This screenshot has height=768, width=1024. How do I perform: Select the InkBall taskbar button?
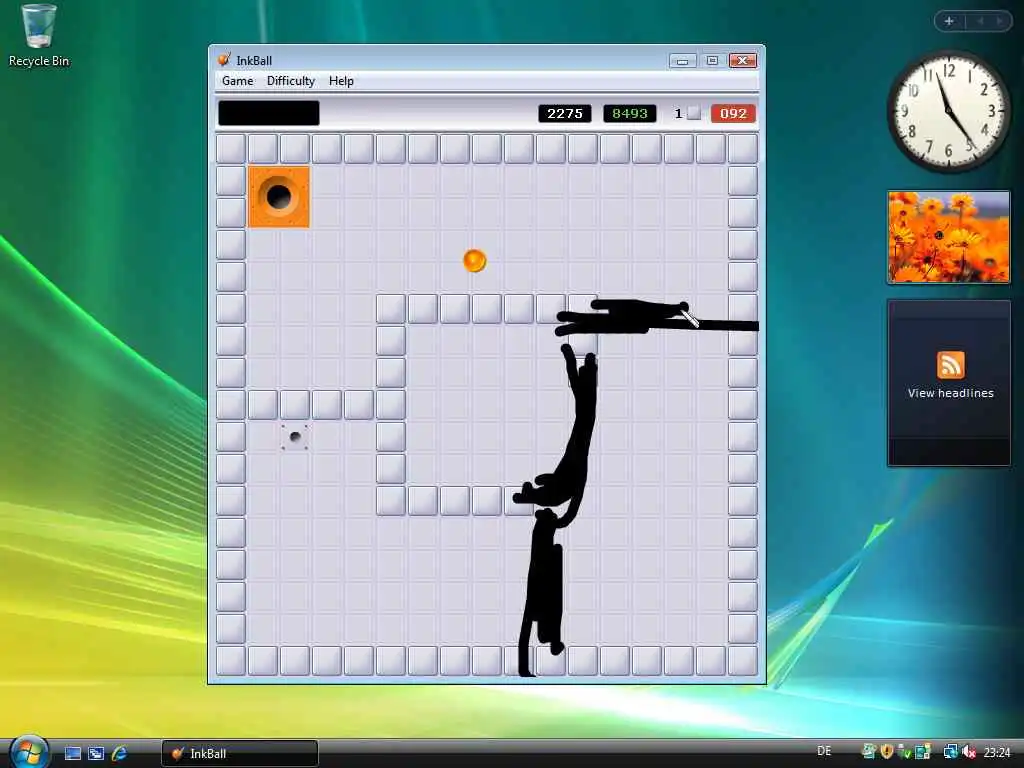click(240, 754)
